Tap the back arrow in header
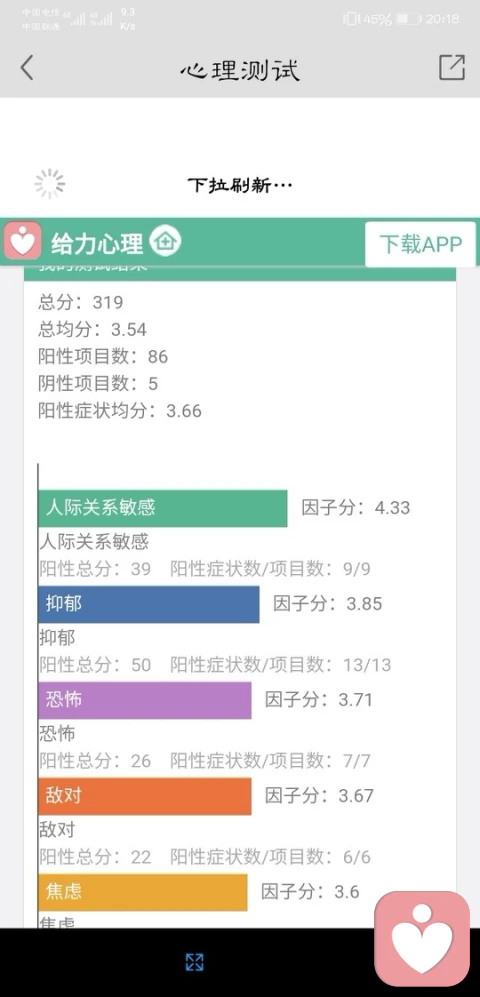Viewport: 480px width, 997px height. coord(27,67)
